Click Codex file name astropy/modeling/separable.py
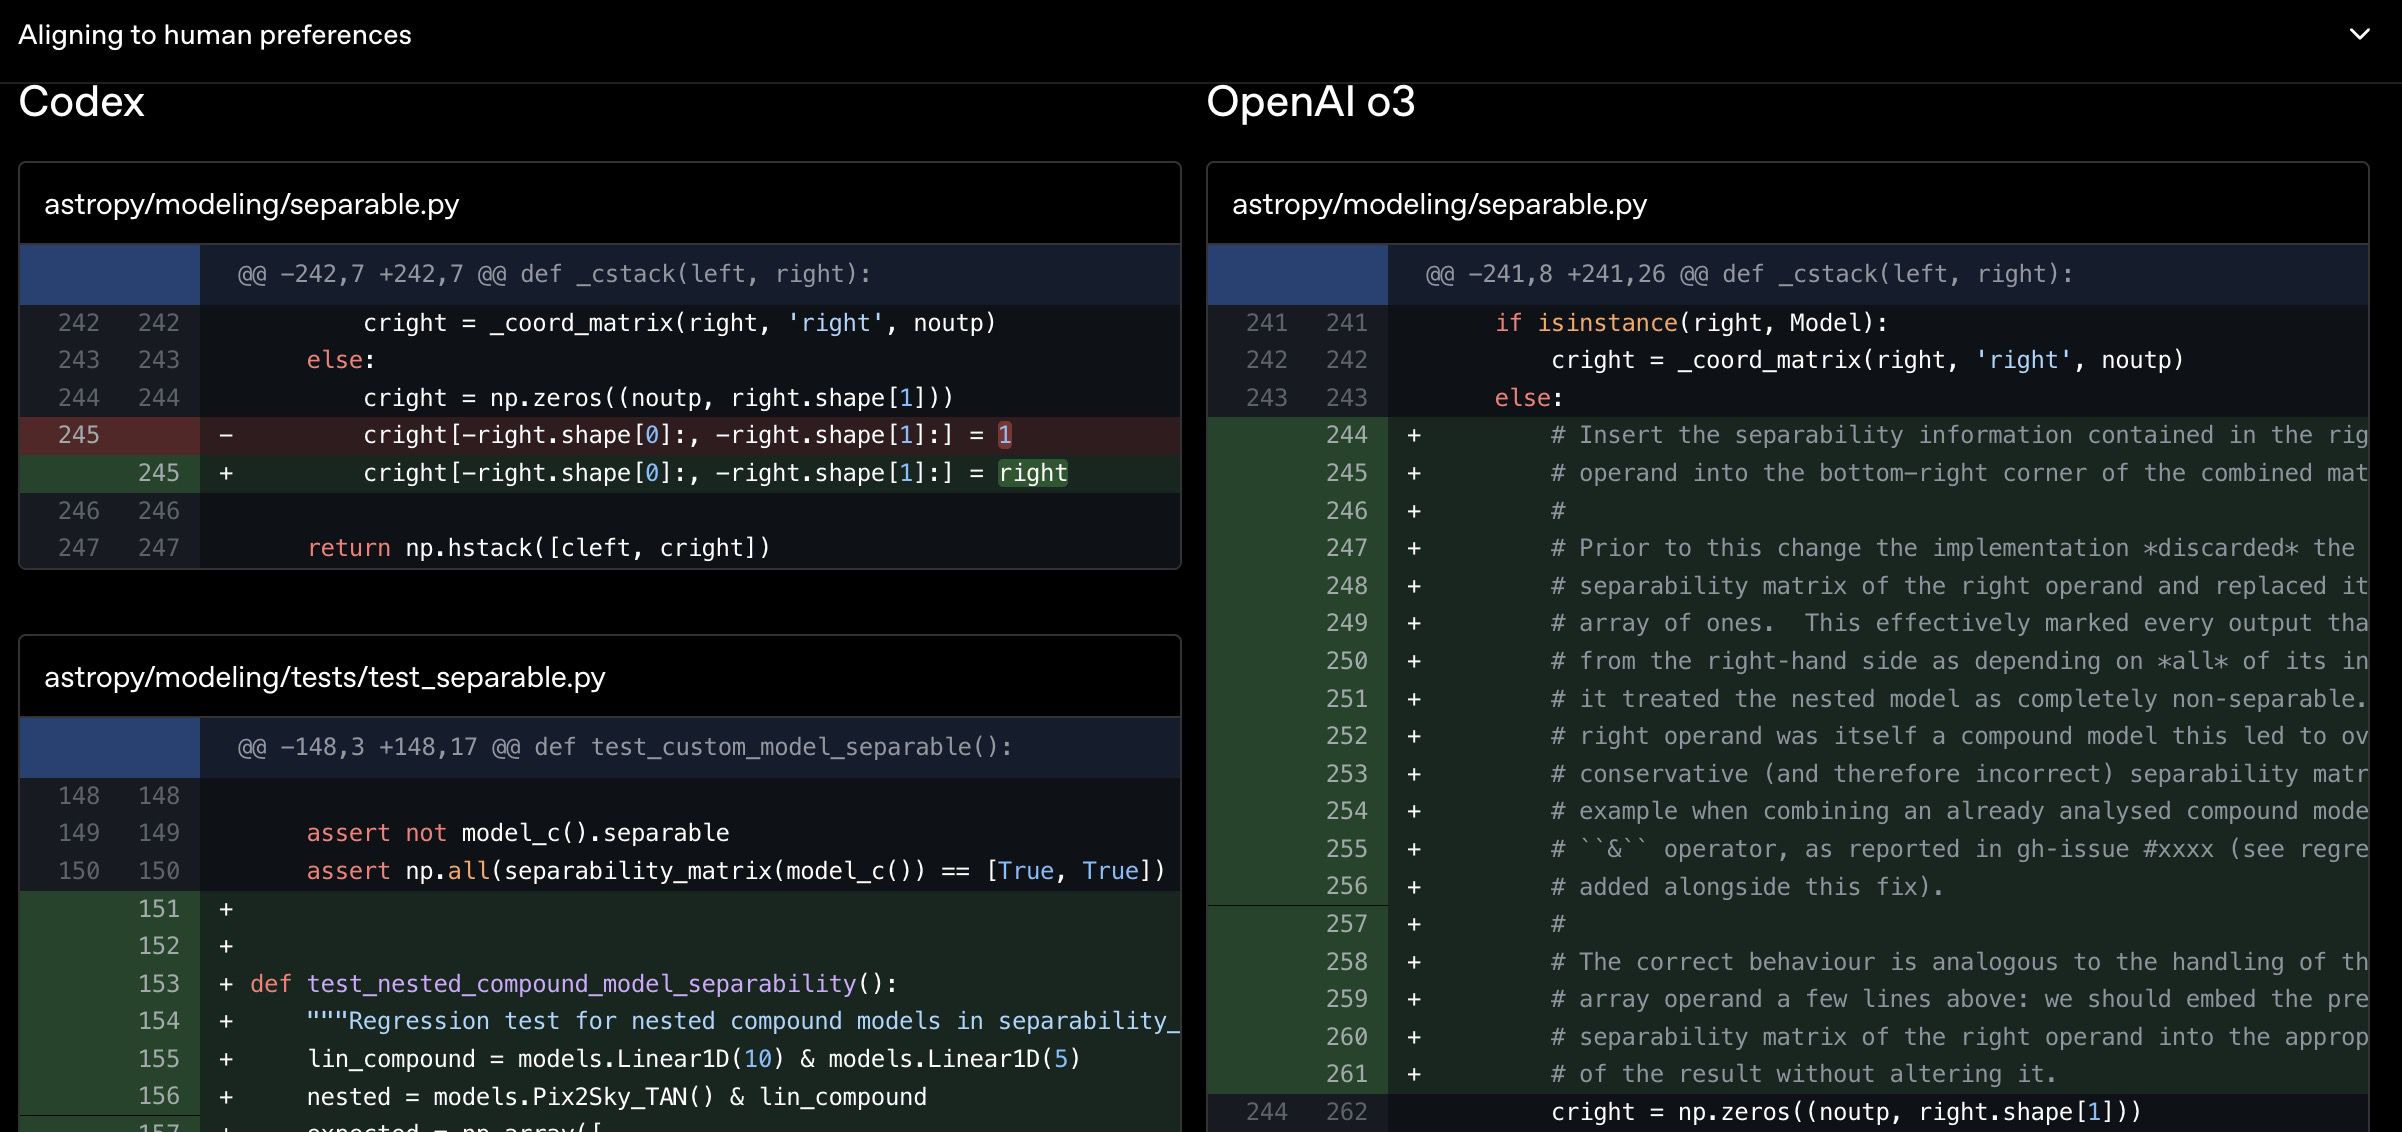 [x=251, y=205]
